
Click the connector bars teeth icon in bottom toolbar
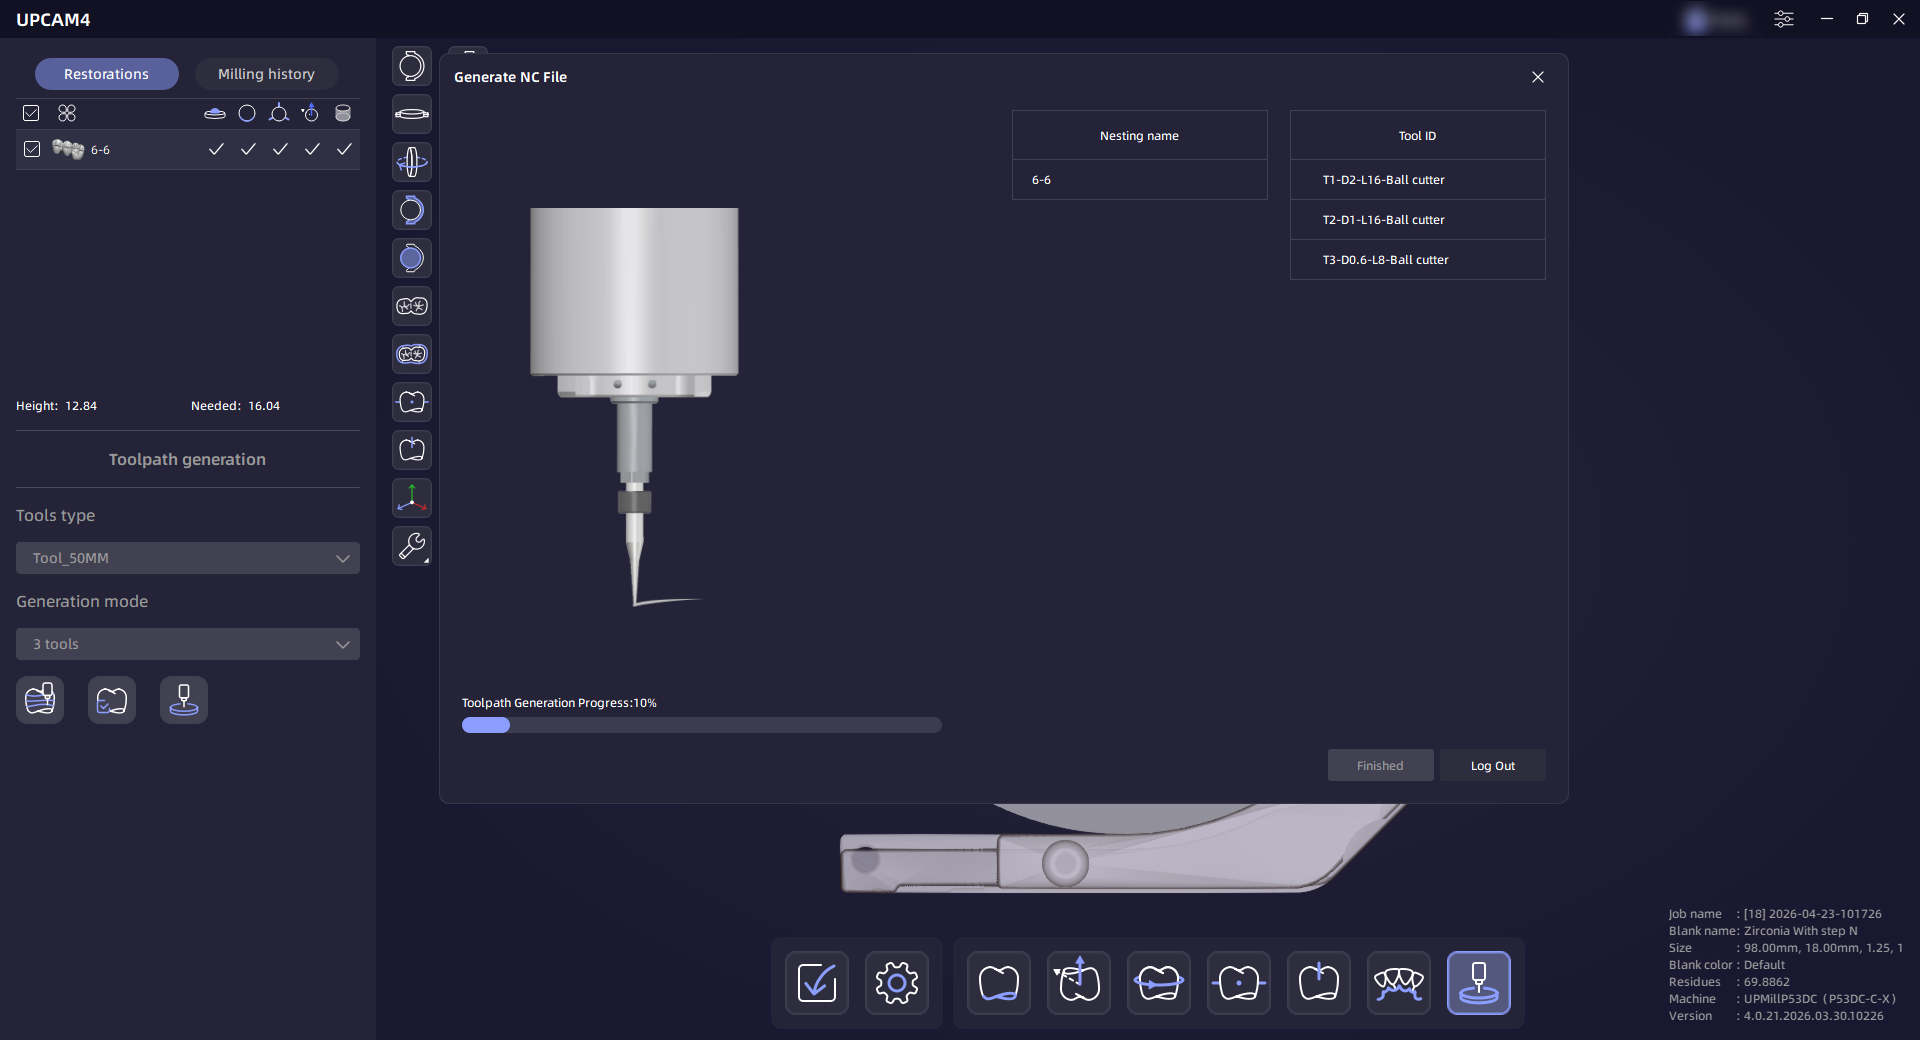click(1398, 983)
